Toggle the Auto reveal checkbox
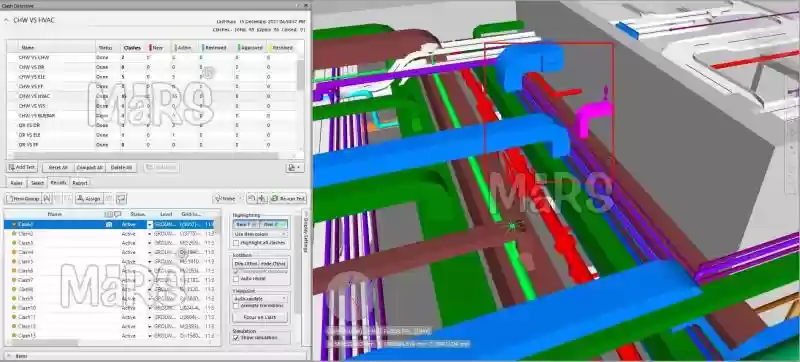800x362 pixels. pos(236,279)
